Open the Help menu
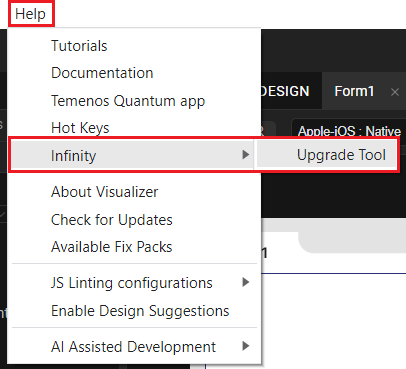406x369 pixels. tap(31, 14)
